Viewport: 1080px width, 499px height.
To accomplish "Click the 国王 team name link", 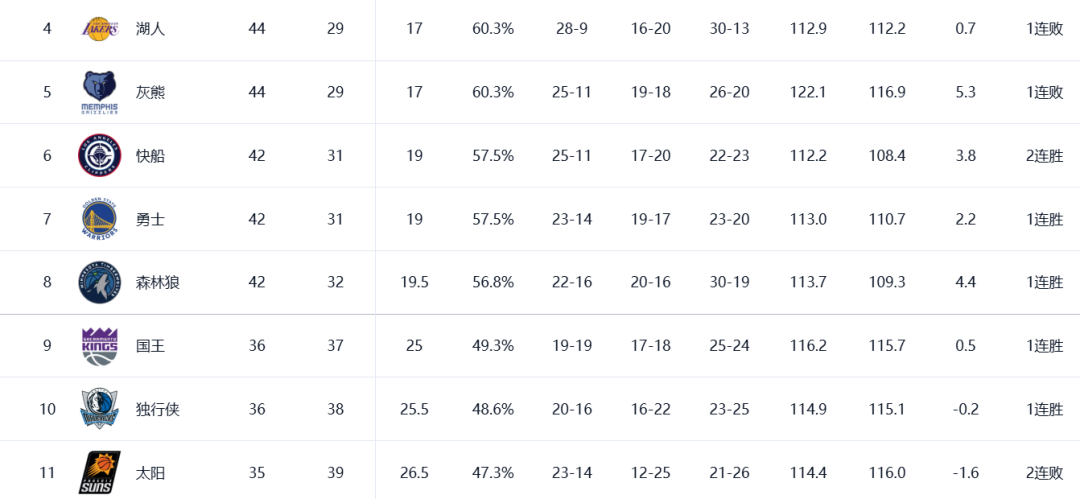I will (150, 346).
